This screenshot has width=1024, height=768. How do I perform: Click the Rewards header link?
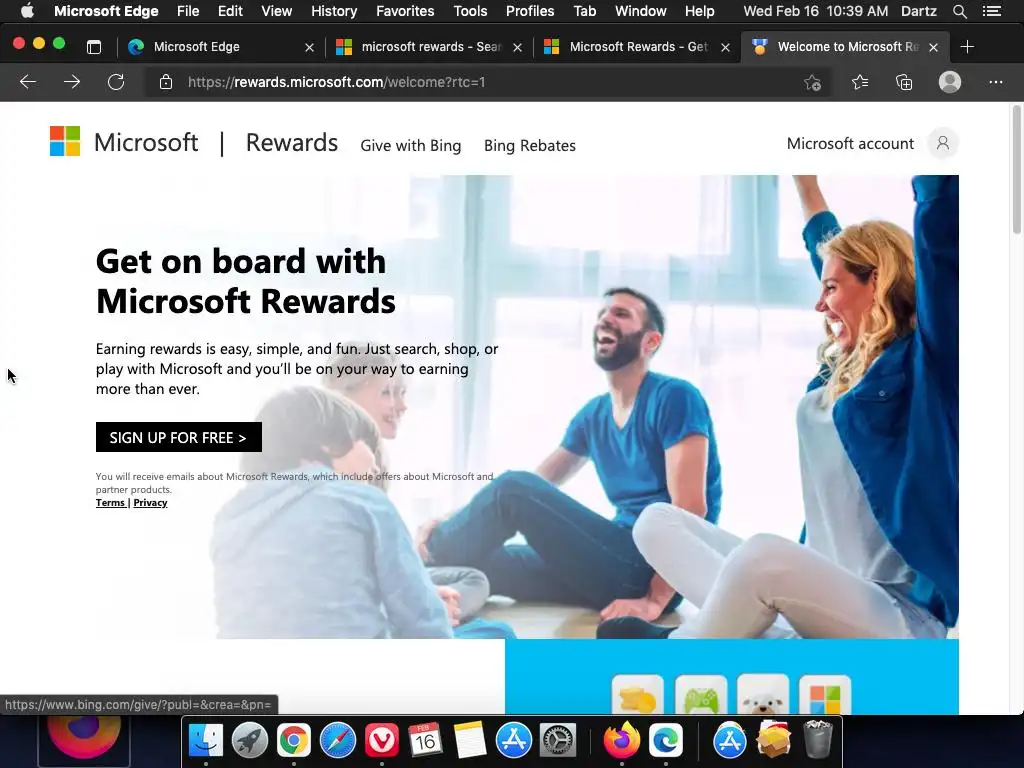click(x=291, y=142)
